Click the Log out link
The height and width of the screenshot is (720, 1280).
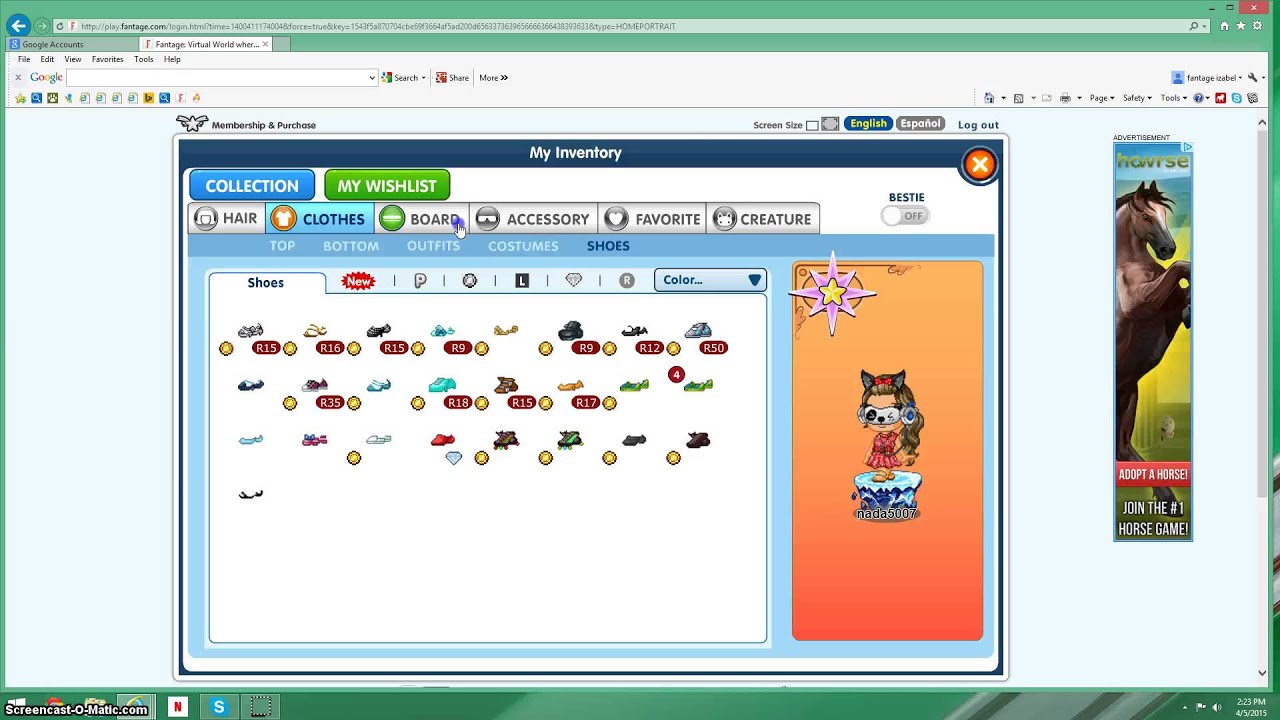tap(978, 125)
